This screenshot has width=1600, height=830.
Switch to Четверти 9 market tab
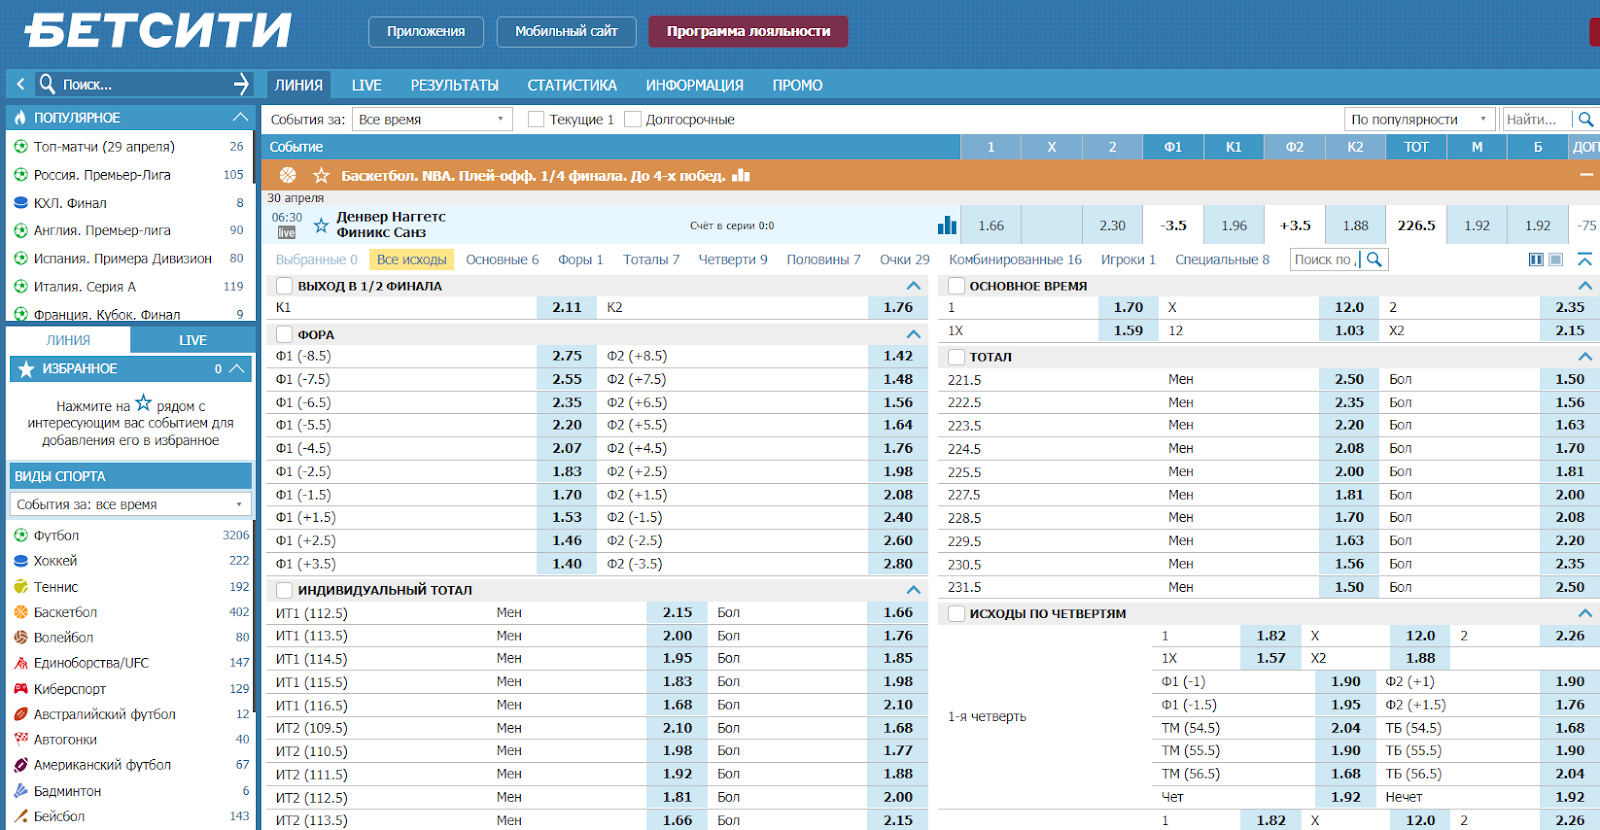coord(733,259)
